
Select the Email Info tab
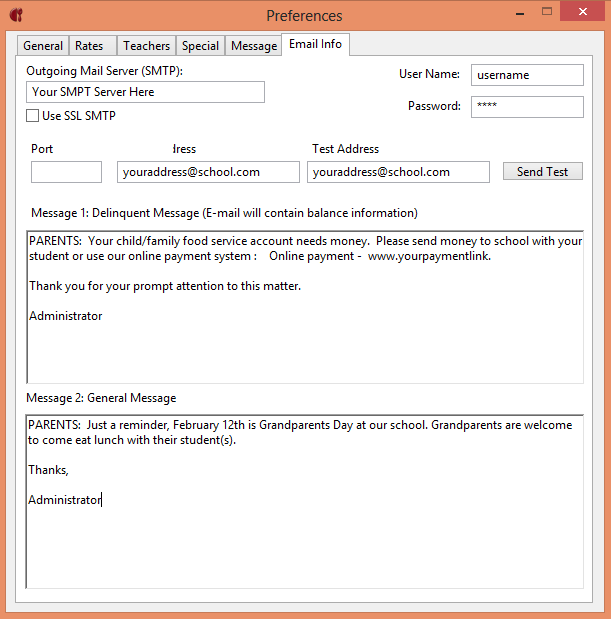(x=315, y=44)
